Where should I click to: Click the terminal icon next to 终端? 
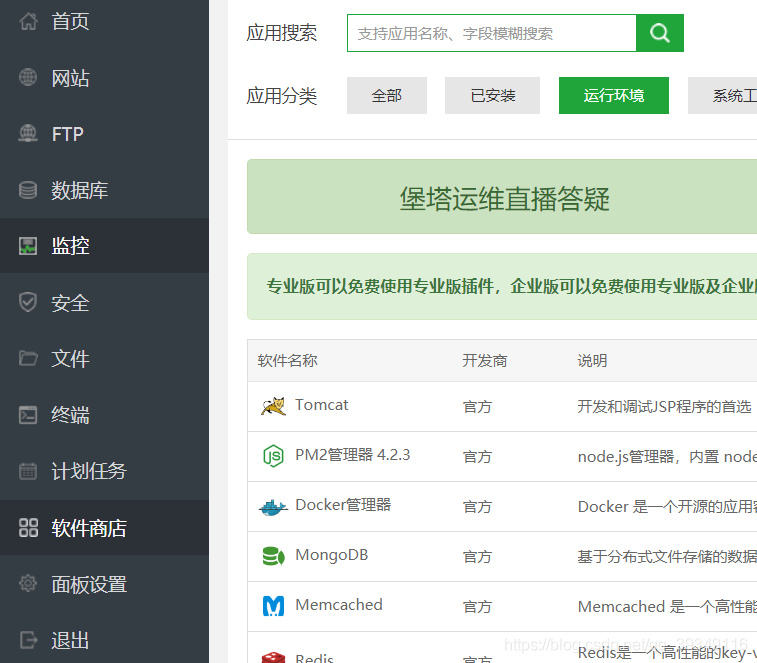28,415
